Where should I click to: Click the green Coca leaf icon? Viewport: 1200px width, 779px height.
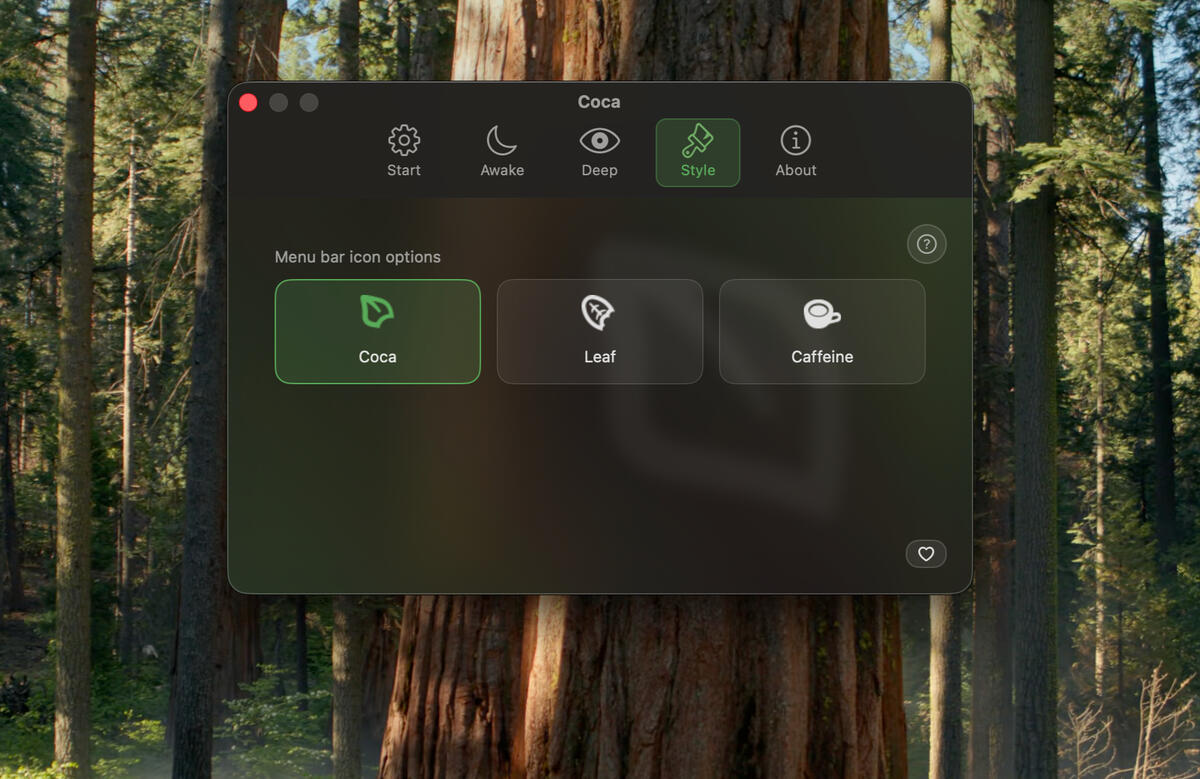[377, 311]
